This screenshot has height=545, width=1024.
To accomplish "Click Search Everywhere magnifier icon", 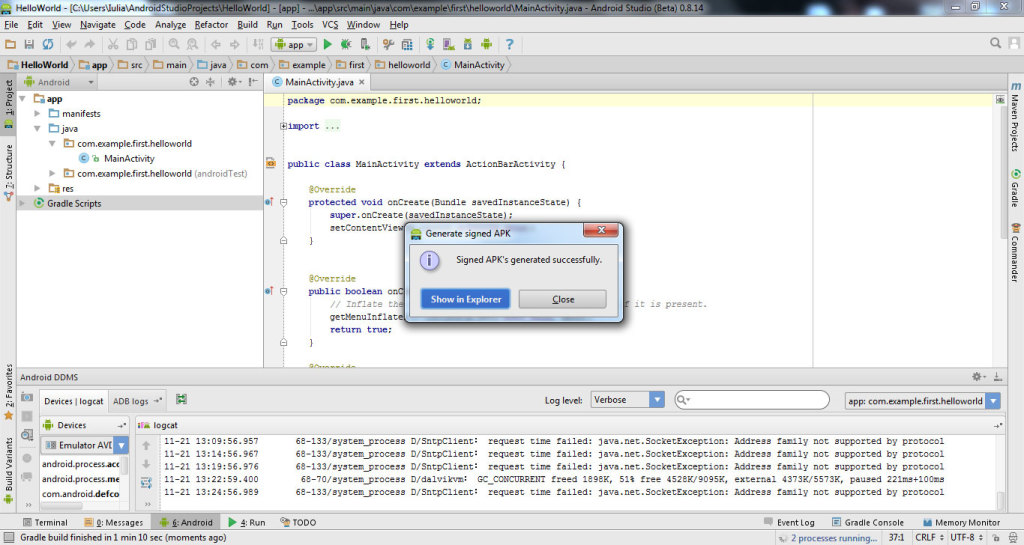I will pyautogui.click(x=995, y=43).
